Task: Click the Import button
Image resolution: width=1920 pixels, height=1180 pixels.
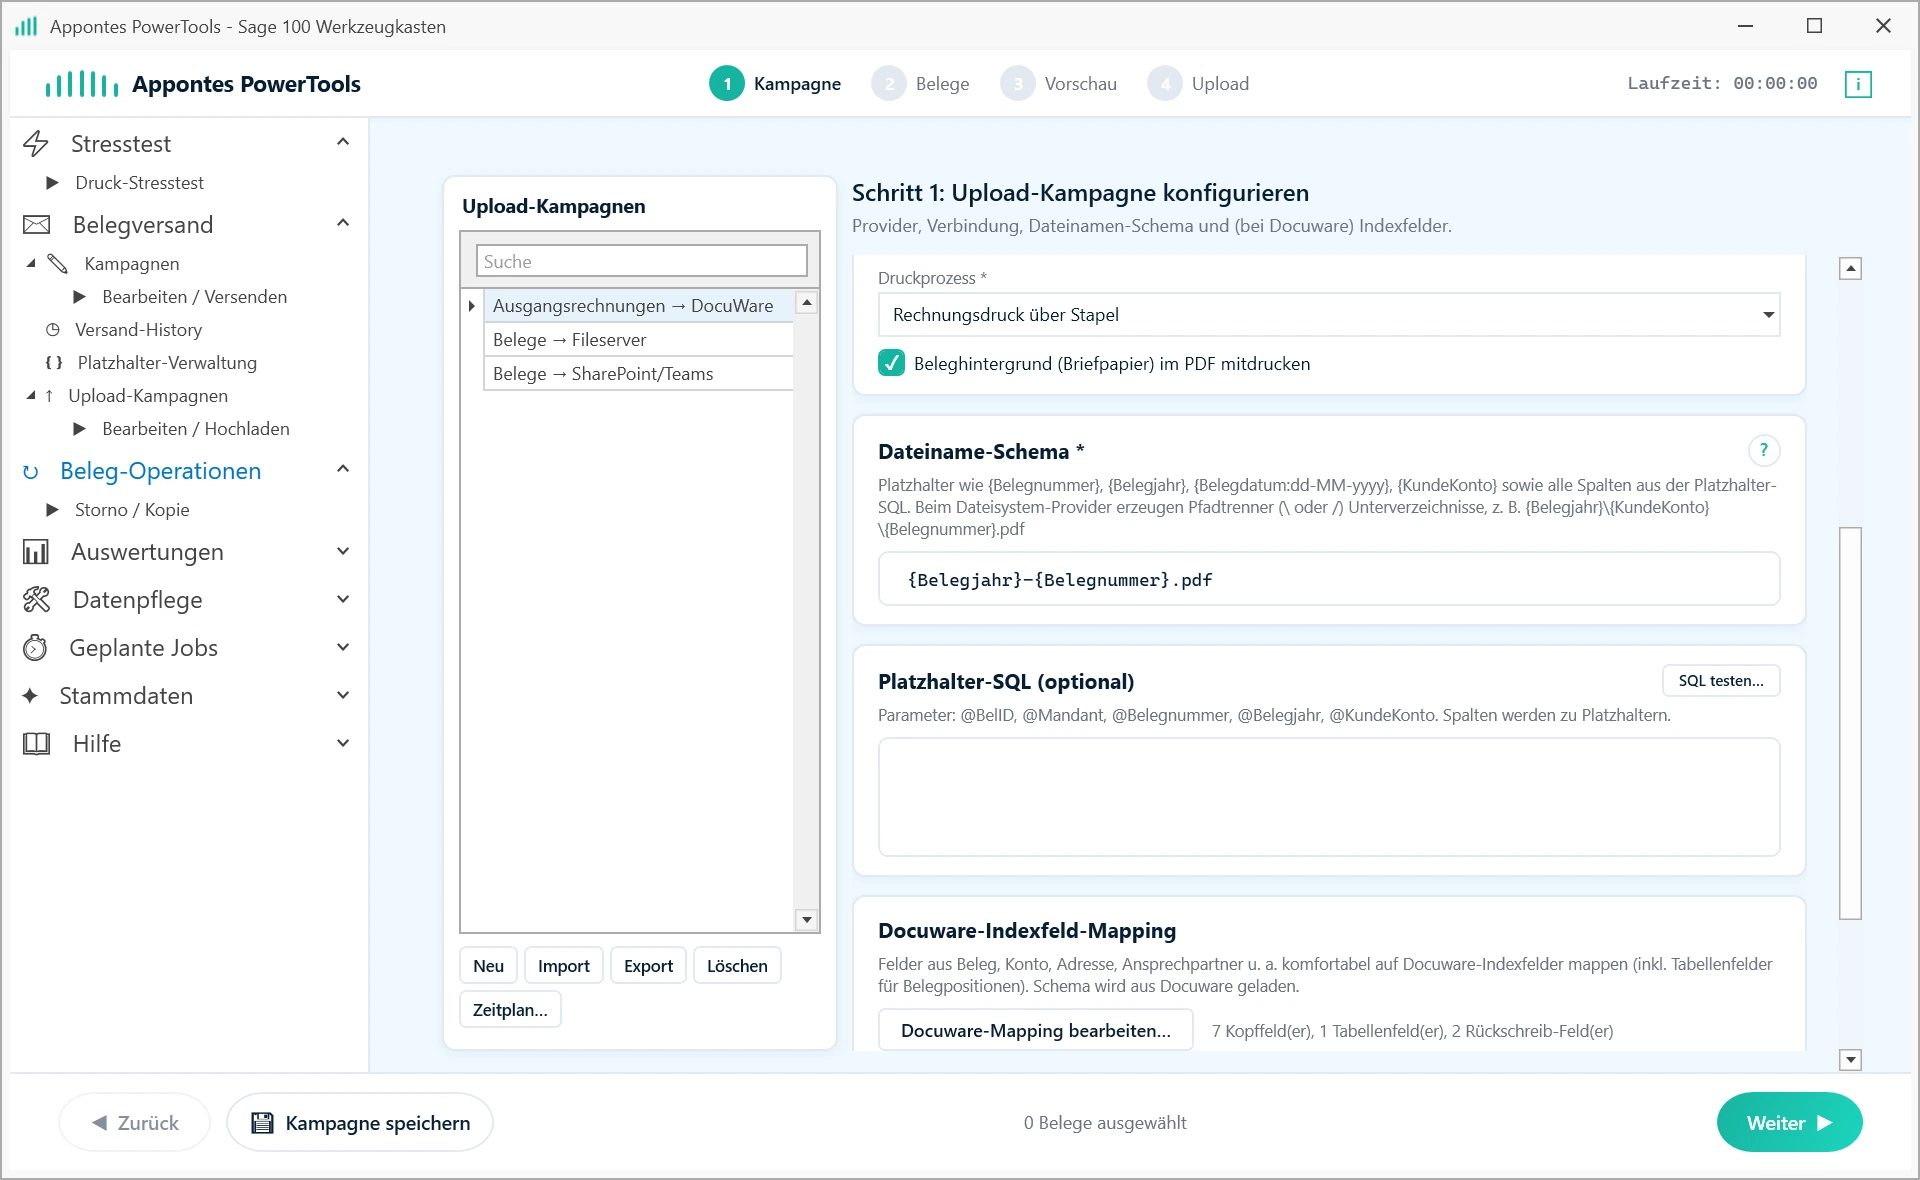Action: point(564,966)
